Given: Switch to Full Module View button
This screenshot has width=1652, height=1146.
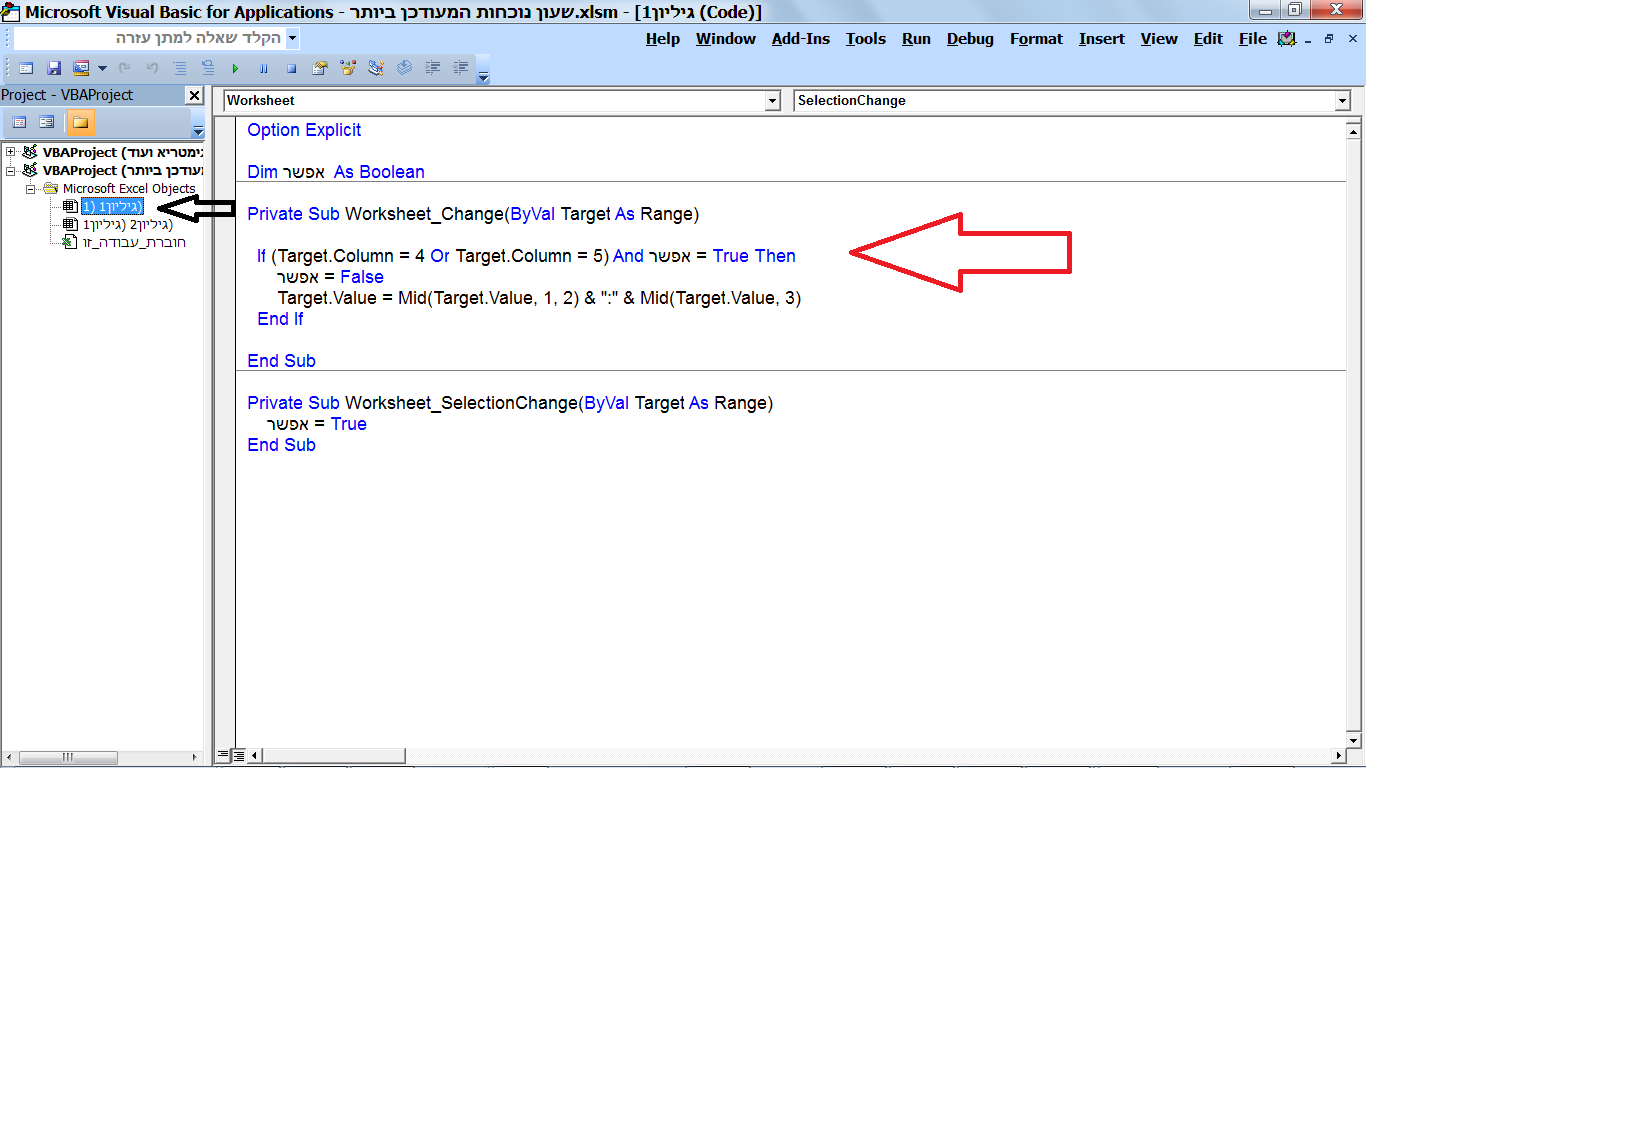Looking at the screenshot, I should pyautogui.click(x=239, y=756).
